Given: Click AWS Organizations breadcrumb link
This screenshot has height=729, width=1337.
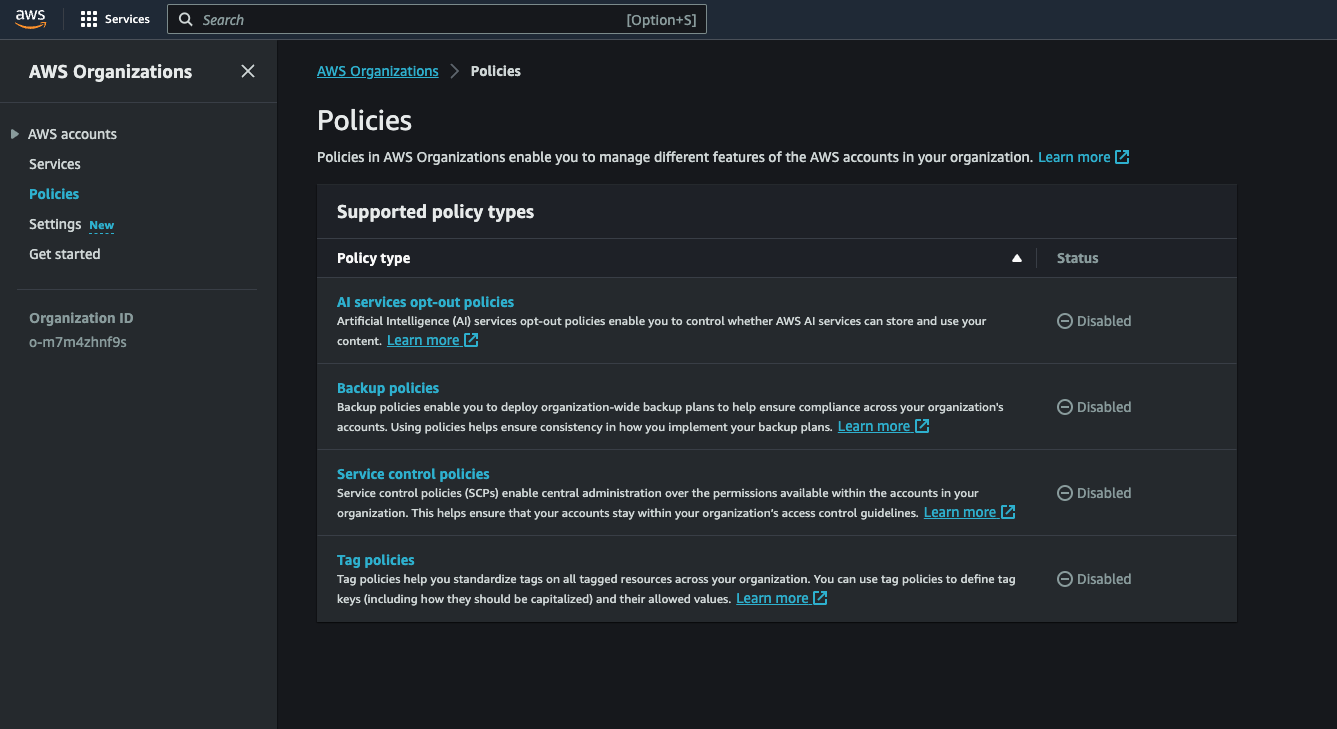Looking at the screenshot, I should tap(377, 71).
